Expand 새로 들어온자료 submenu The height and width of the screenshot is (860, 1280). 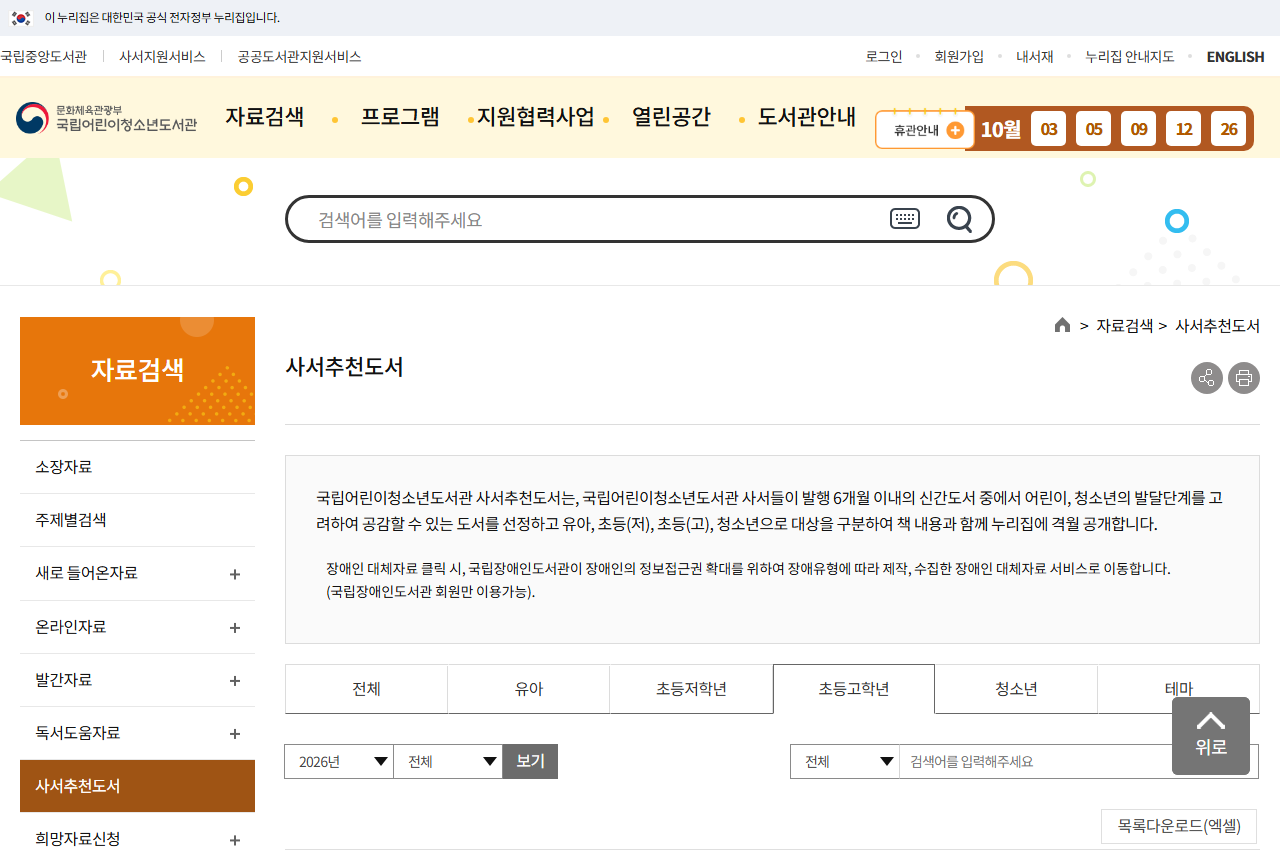(x=235, y=574)
